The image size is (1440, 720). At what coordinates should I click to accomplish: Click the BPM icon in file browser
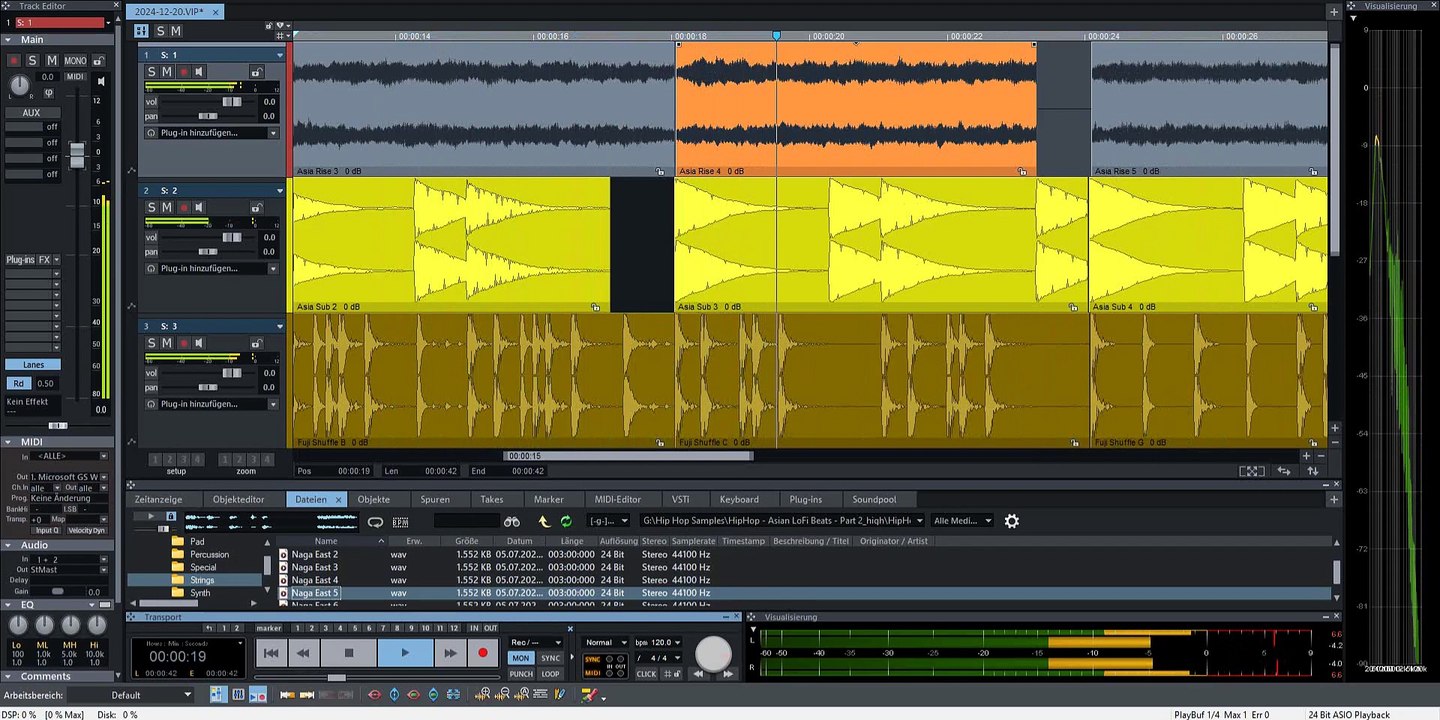click(400, 521)
